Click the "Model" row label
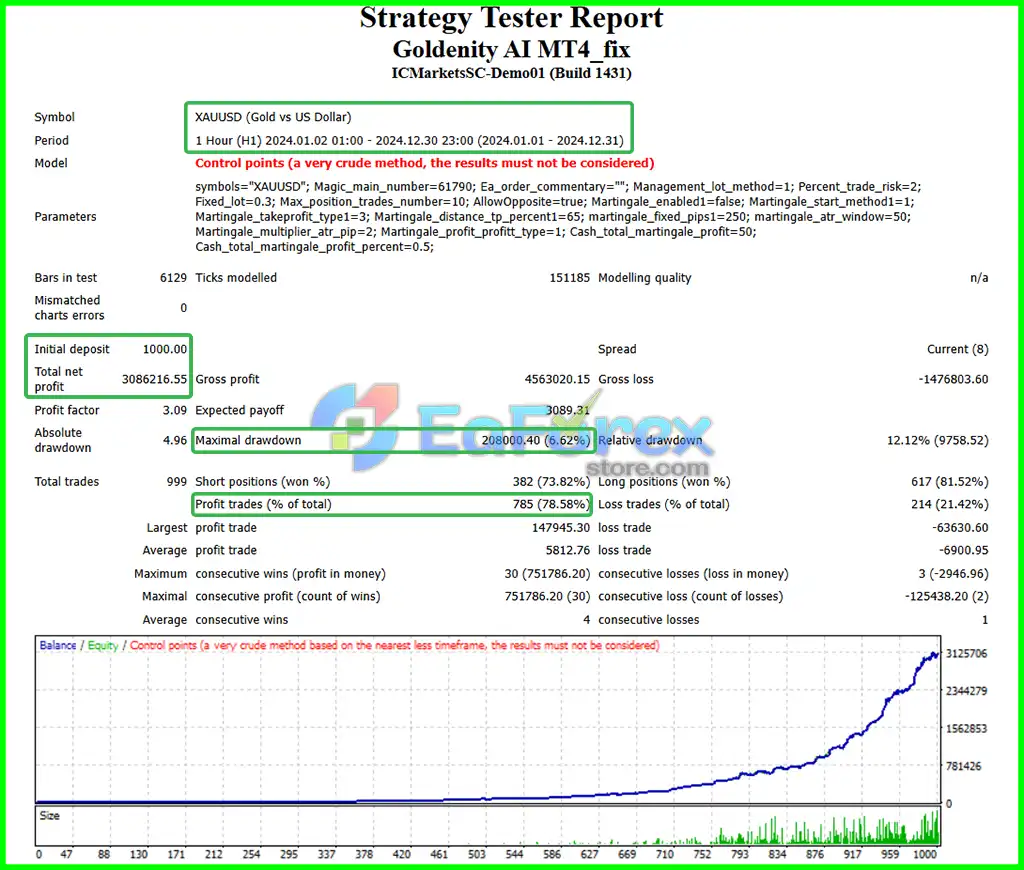The width and height of the screenshot is (1024, 870). (x=51, y=163)
